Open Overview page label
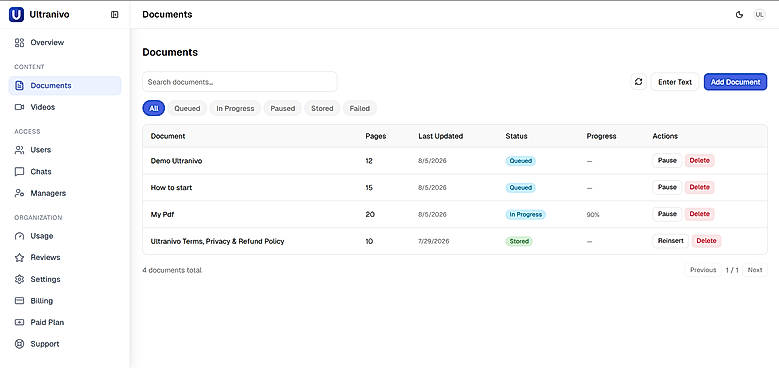Viewport: 779px width, 368px height. [47, 42]
